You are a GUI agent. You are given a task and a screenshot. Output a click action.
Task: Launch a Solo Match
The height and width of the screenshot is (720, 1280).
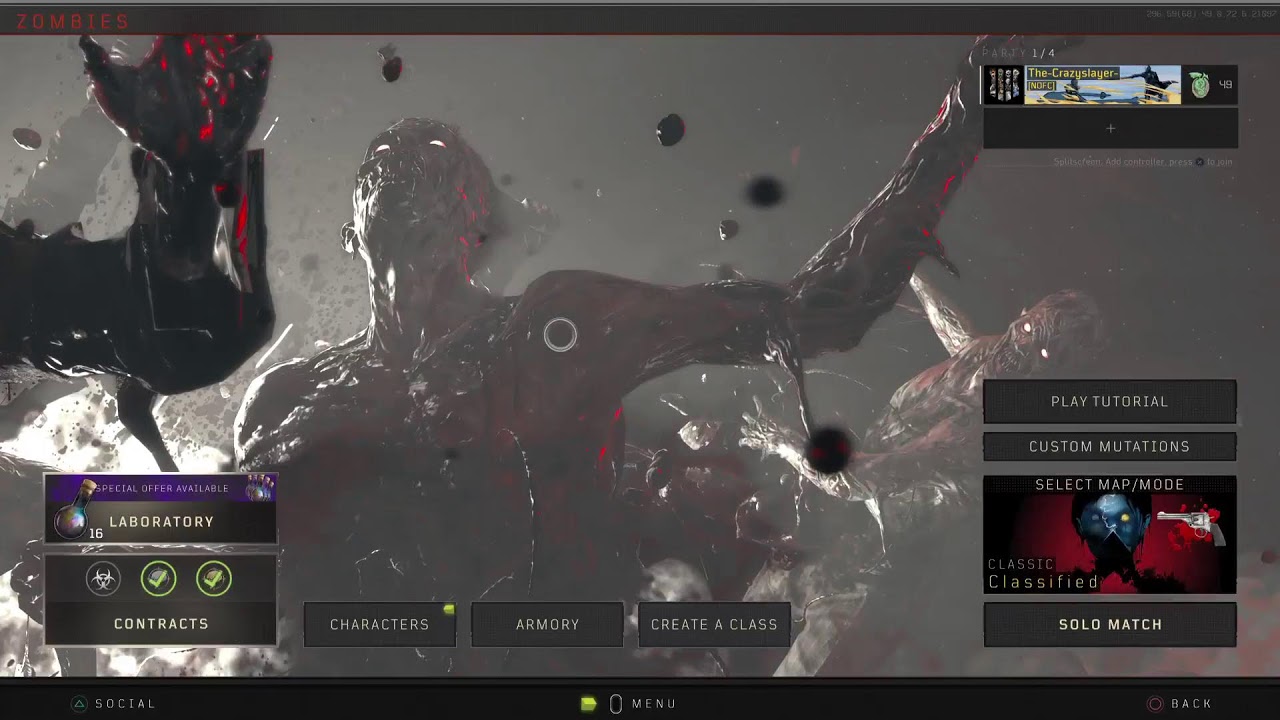point(1110,624)
